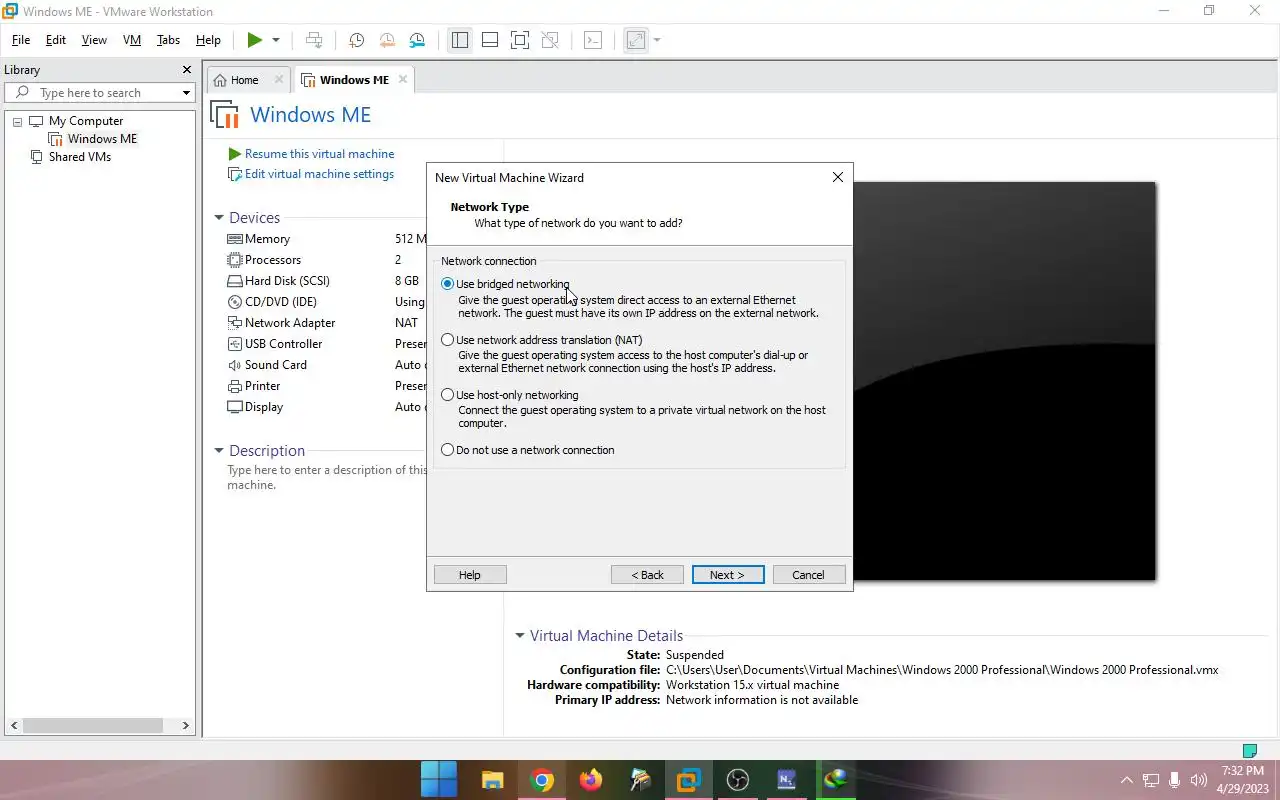Collapse the Description section
Image resolution: width=1280 pixels, height=800 pixels.
[219, 451]
